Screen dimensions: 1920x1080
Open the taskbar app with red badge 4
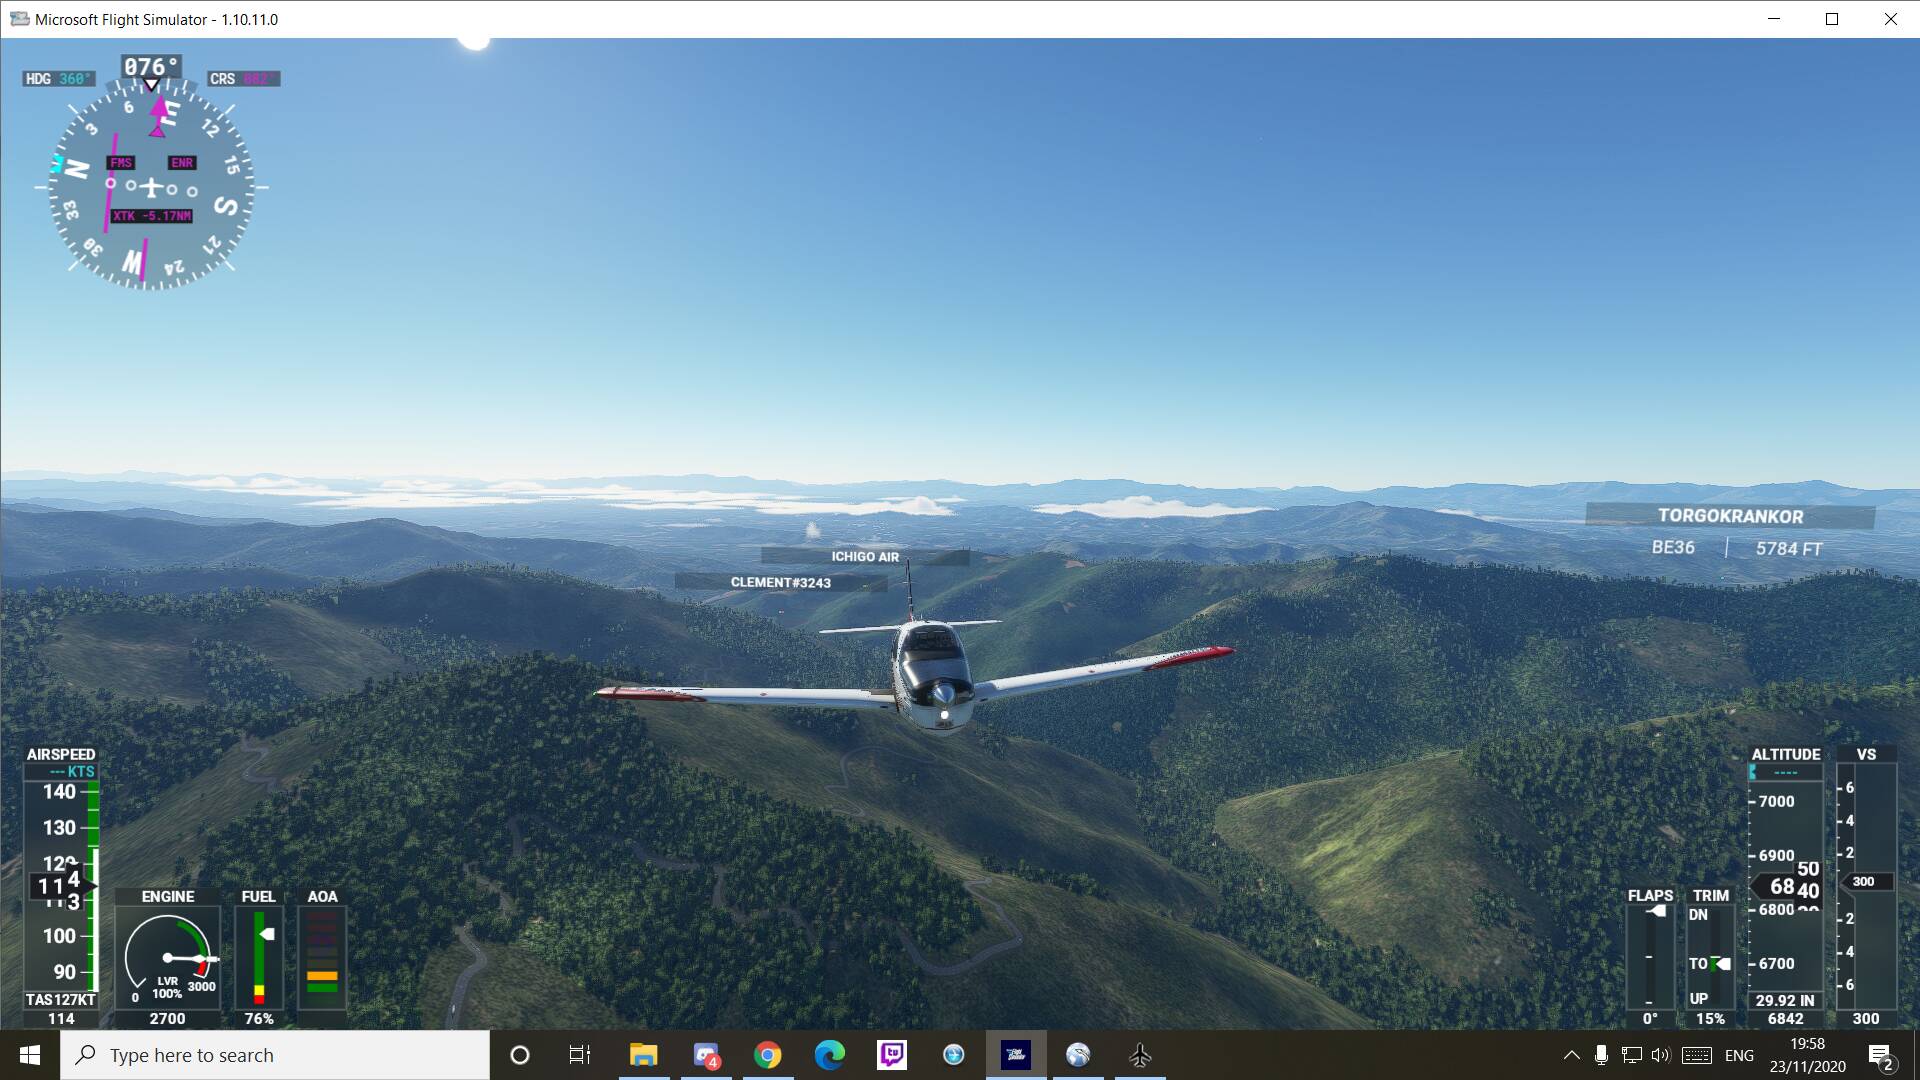click(x=706, y=1055)
